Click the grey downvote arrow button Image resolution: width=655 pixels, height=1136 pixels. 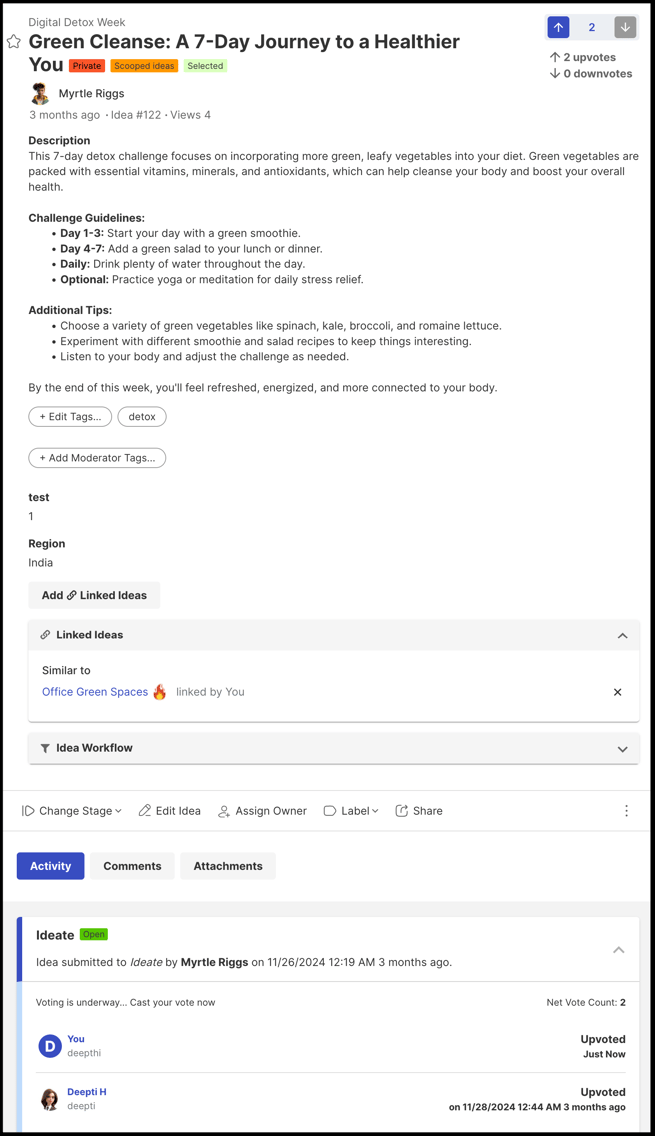625,28
